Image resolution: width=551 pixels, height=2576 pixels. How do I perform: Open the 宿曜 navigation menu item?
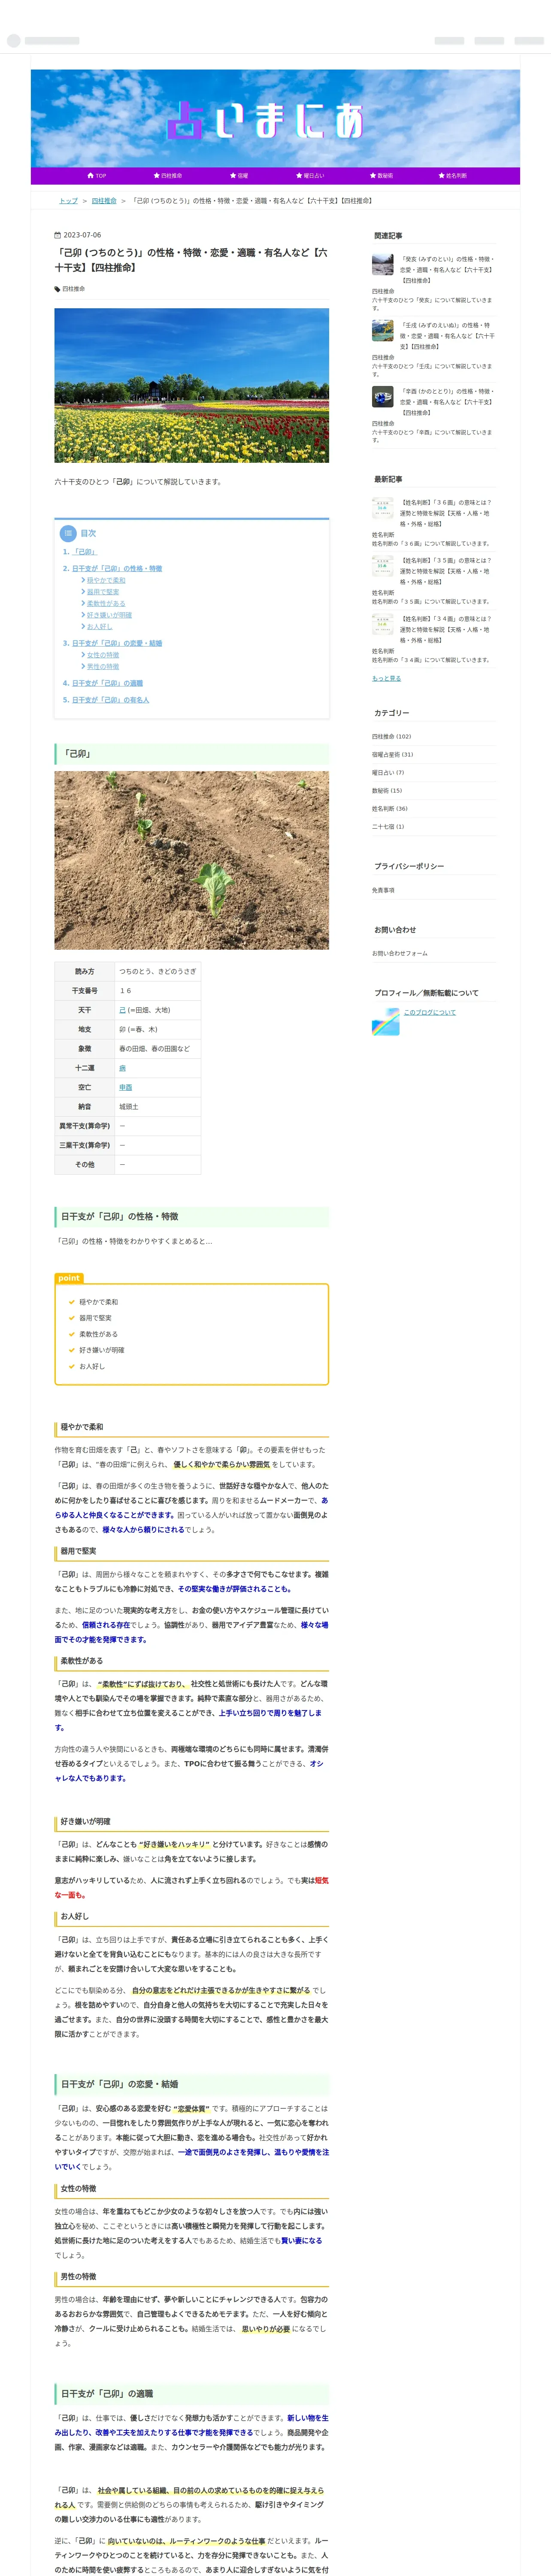(x=239, y=176)
